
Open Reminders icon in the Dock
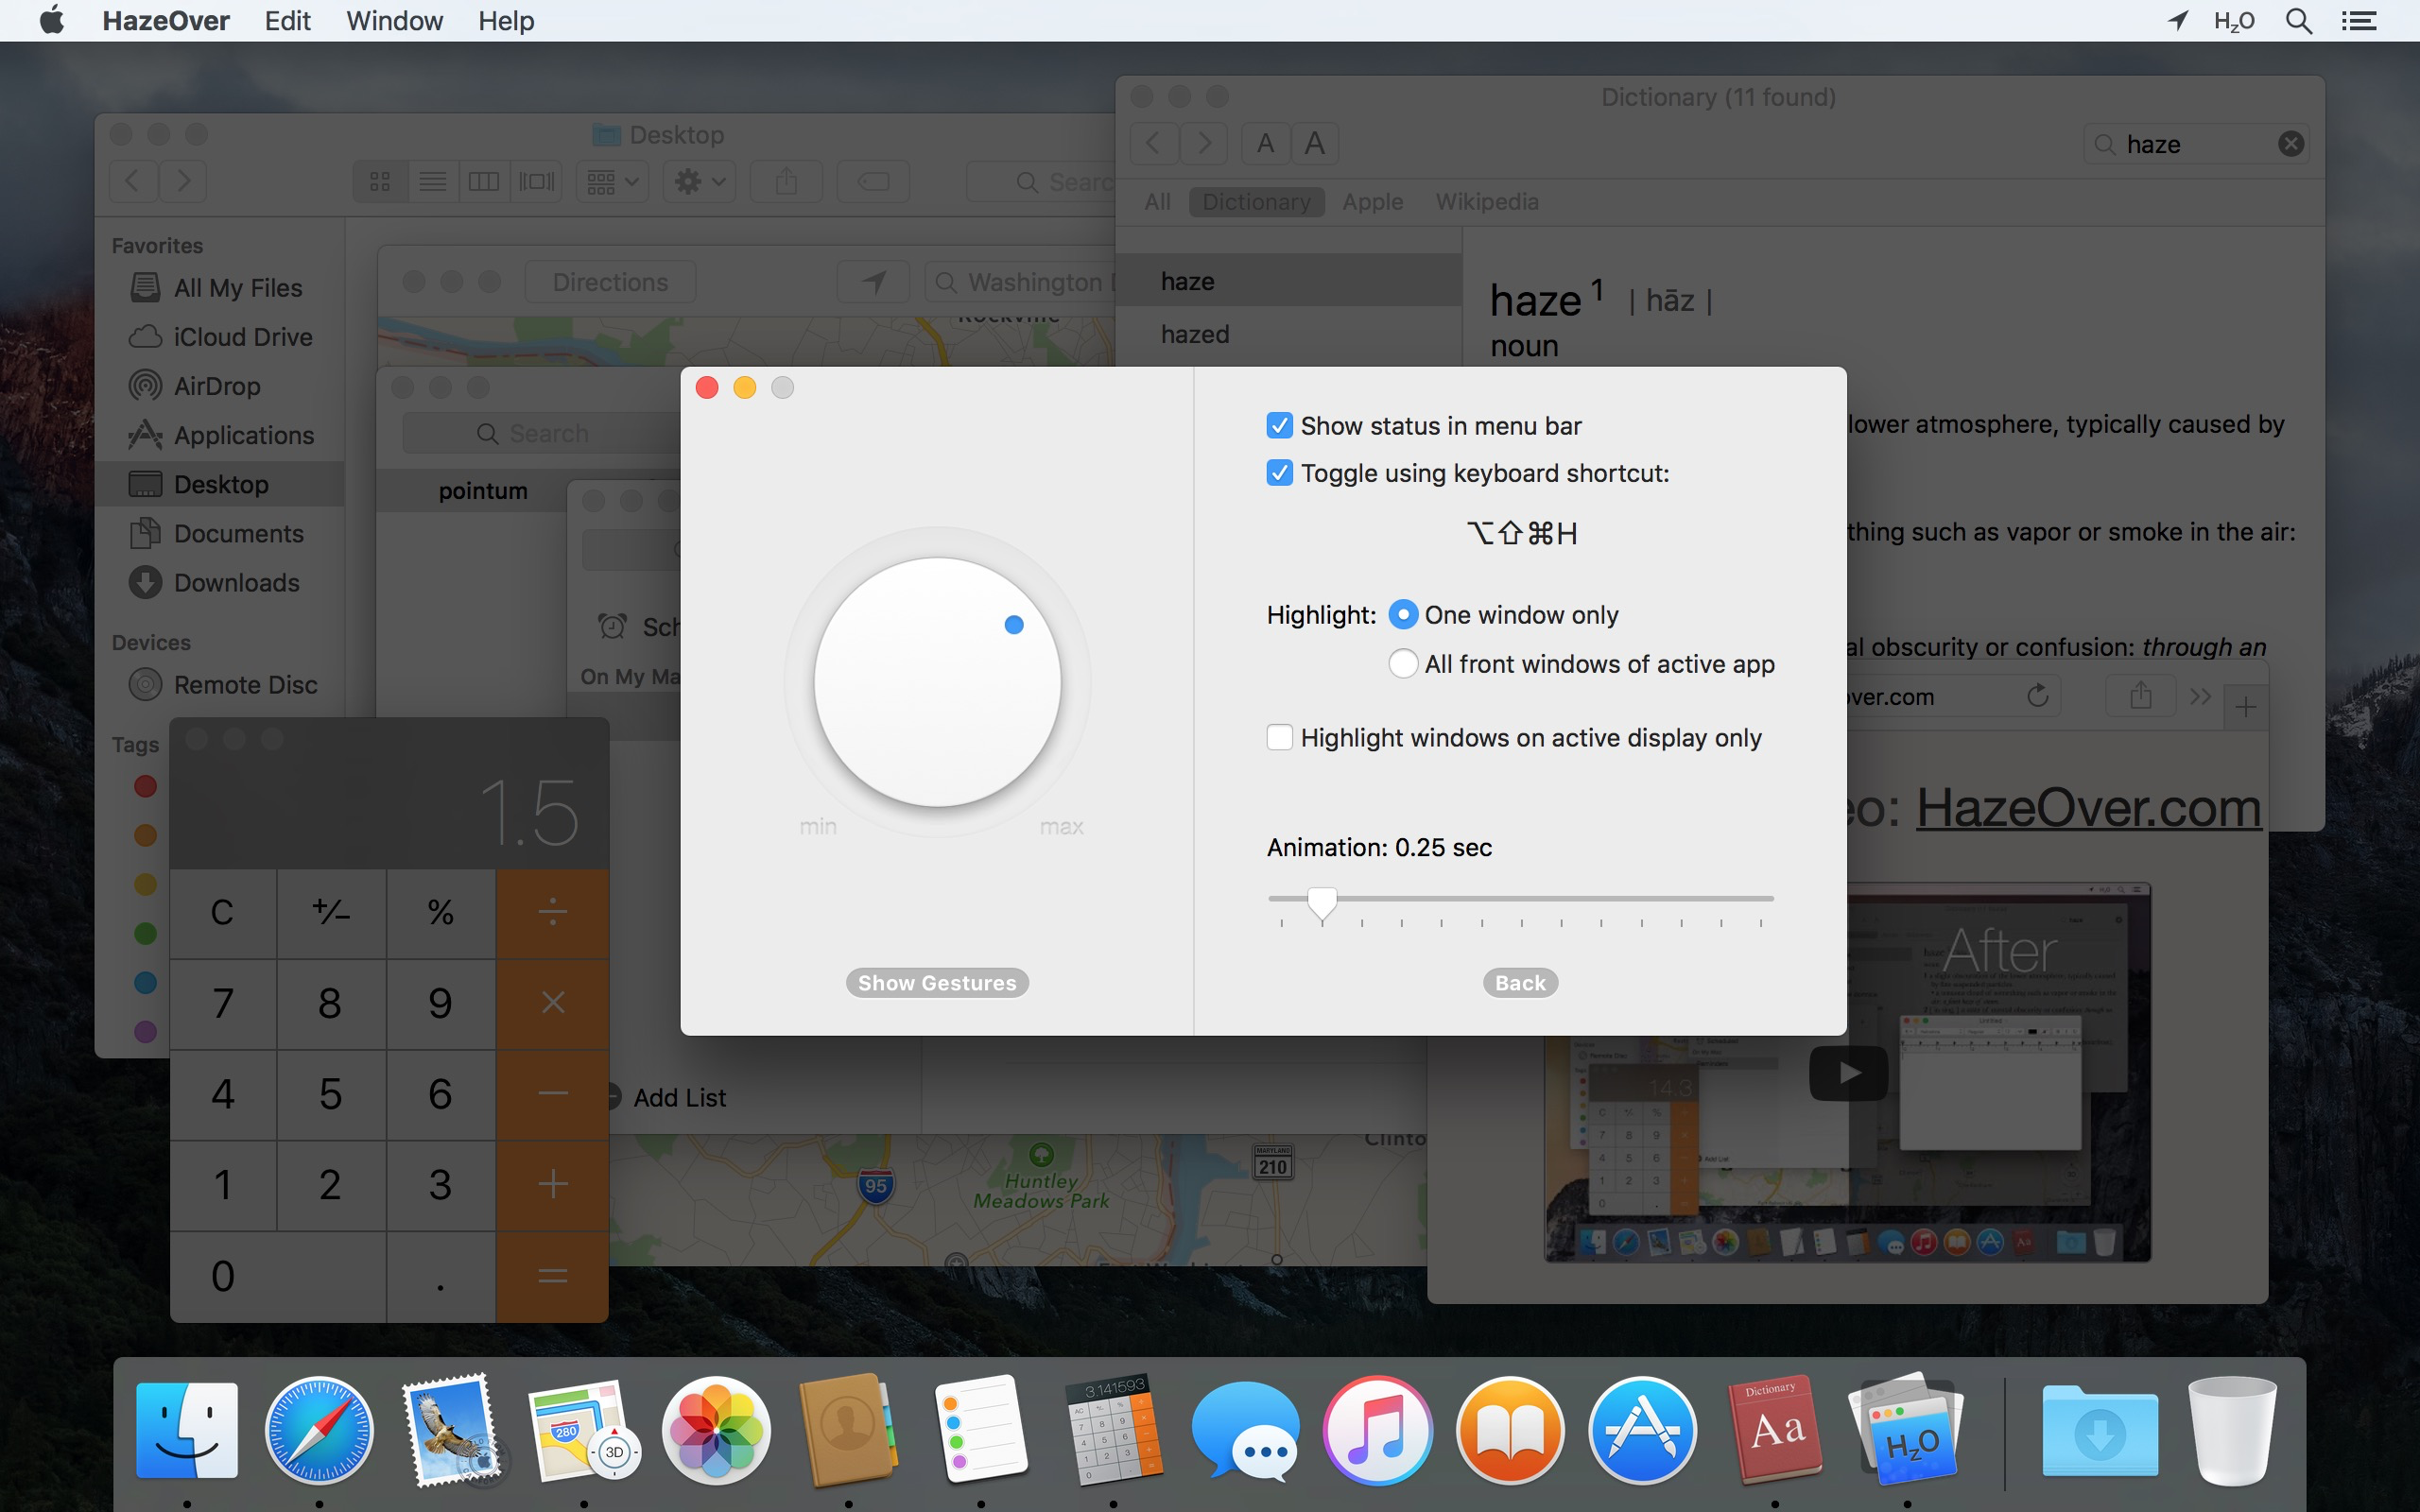pos(981,1430)
